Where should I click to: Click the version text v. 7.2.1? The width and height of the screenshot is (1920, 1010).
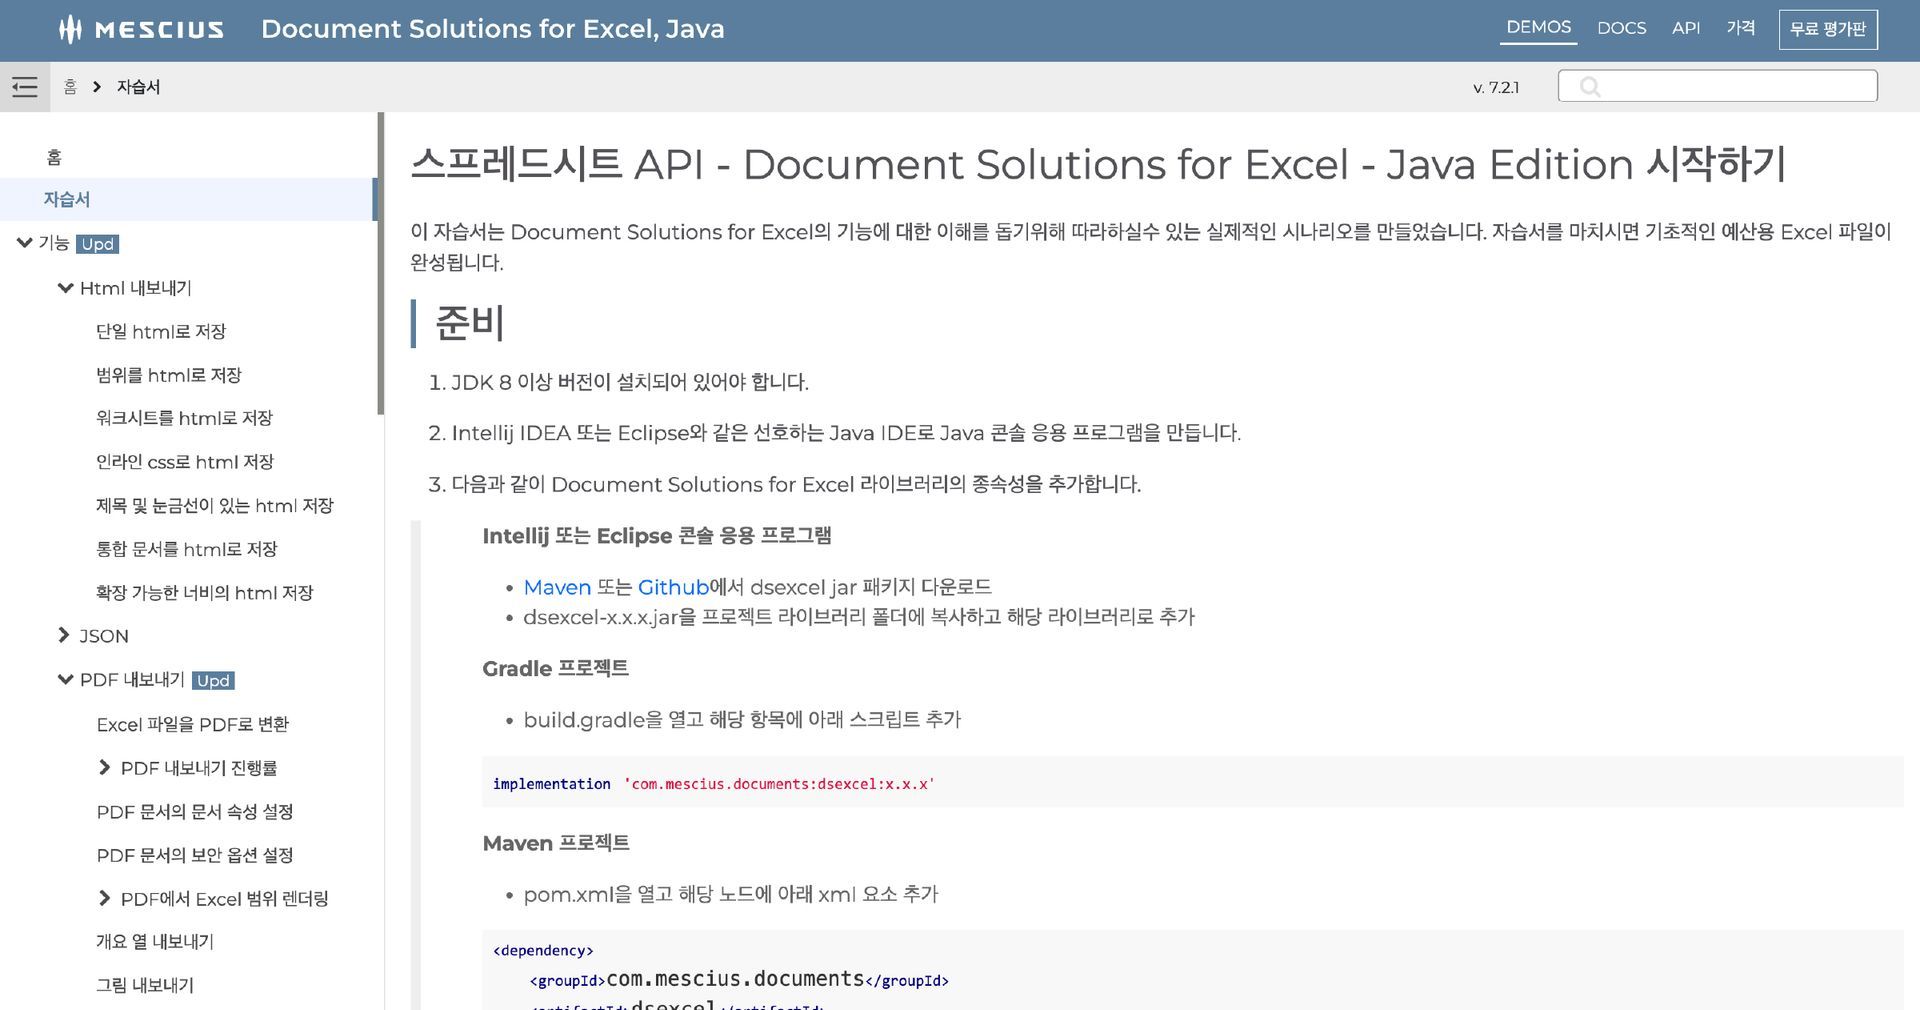coord(1495,88)
